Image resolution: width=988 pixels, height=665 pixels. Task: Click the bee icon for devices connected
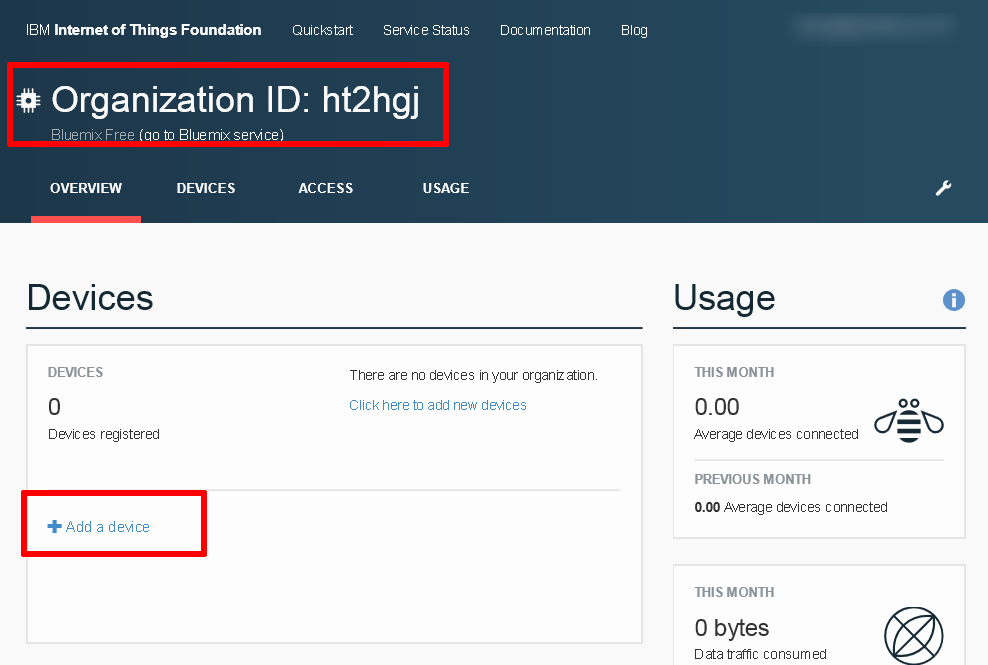909,420
